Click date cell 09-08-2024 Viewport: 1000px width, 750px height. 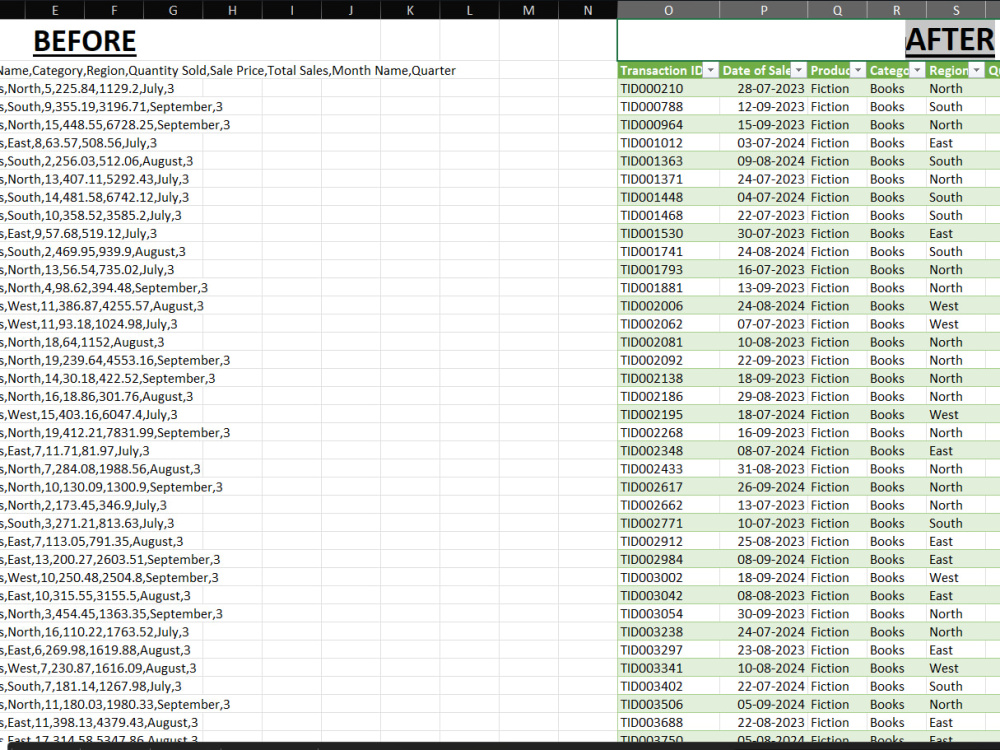(x=763, y=161)
